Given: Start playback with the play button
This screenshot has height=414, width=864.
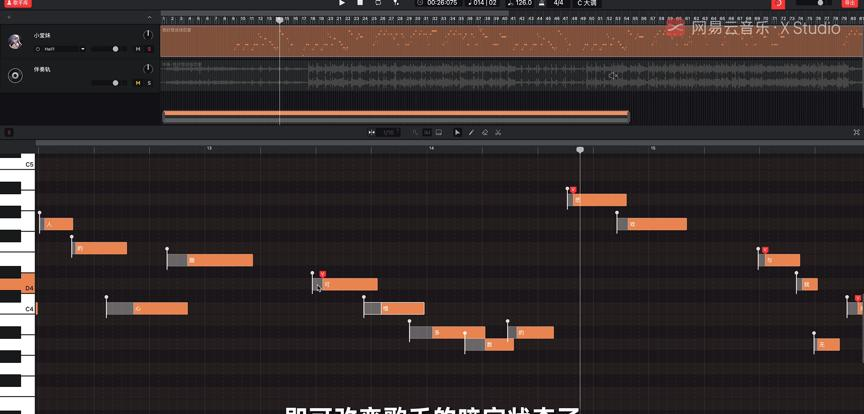Looking at the screenshot, I should click(342, 3).
